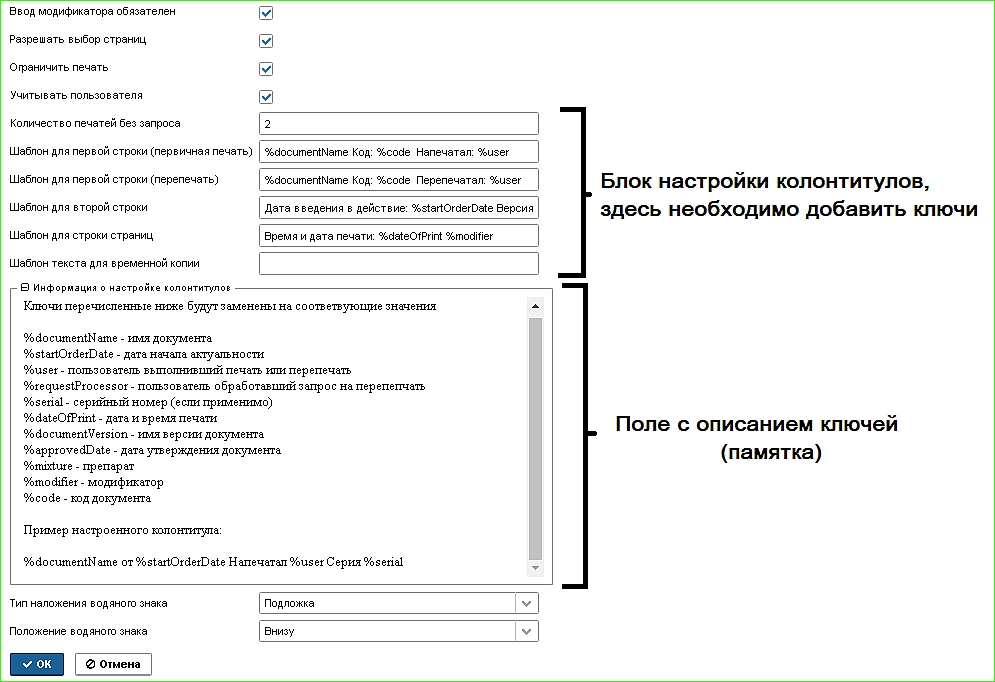The image size is (995, 682).
Task: Click "Ключи перечисленные ниже" intro sentence
Action: (230, 306)
